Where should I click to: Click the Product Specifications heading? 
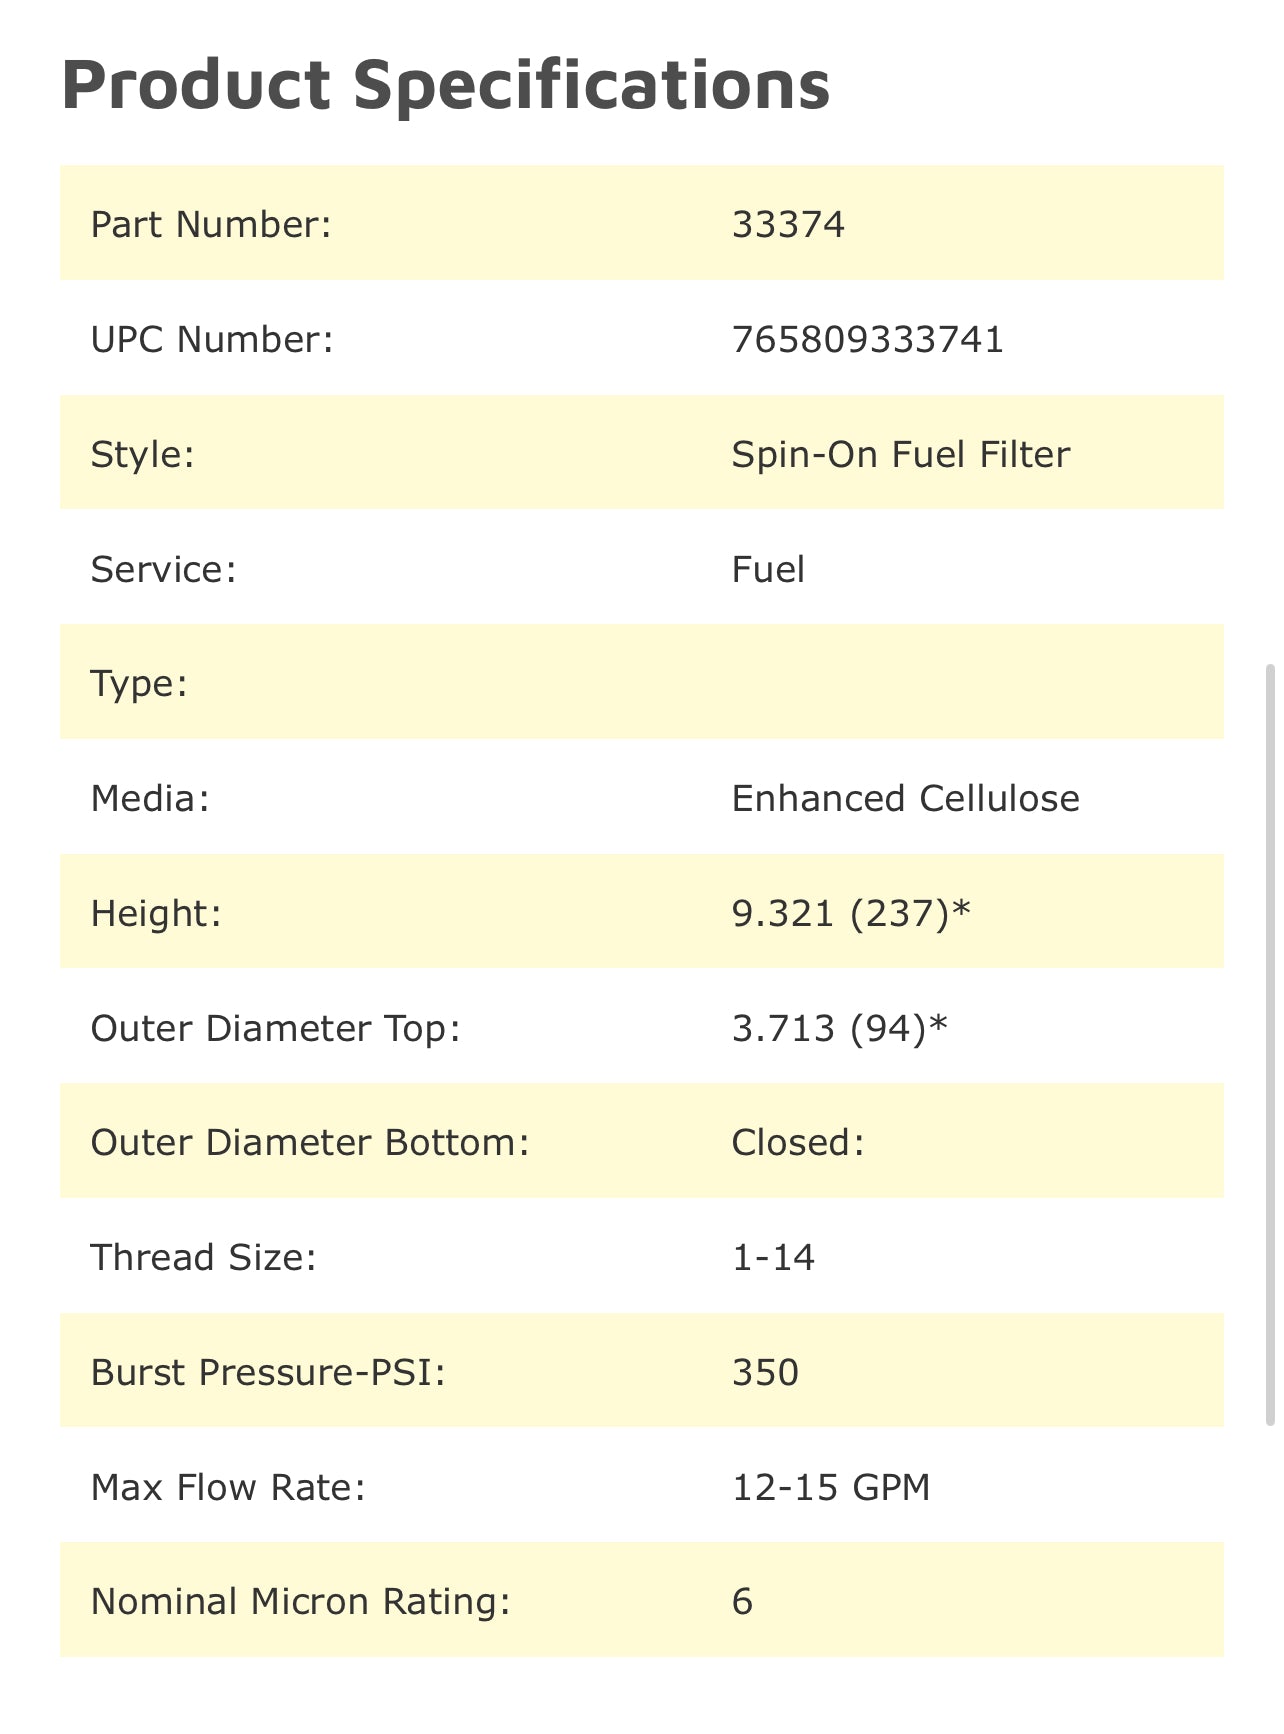point(446,84)
